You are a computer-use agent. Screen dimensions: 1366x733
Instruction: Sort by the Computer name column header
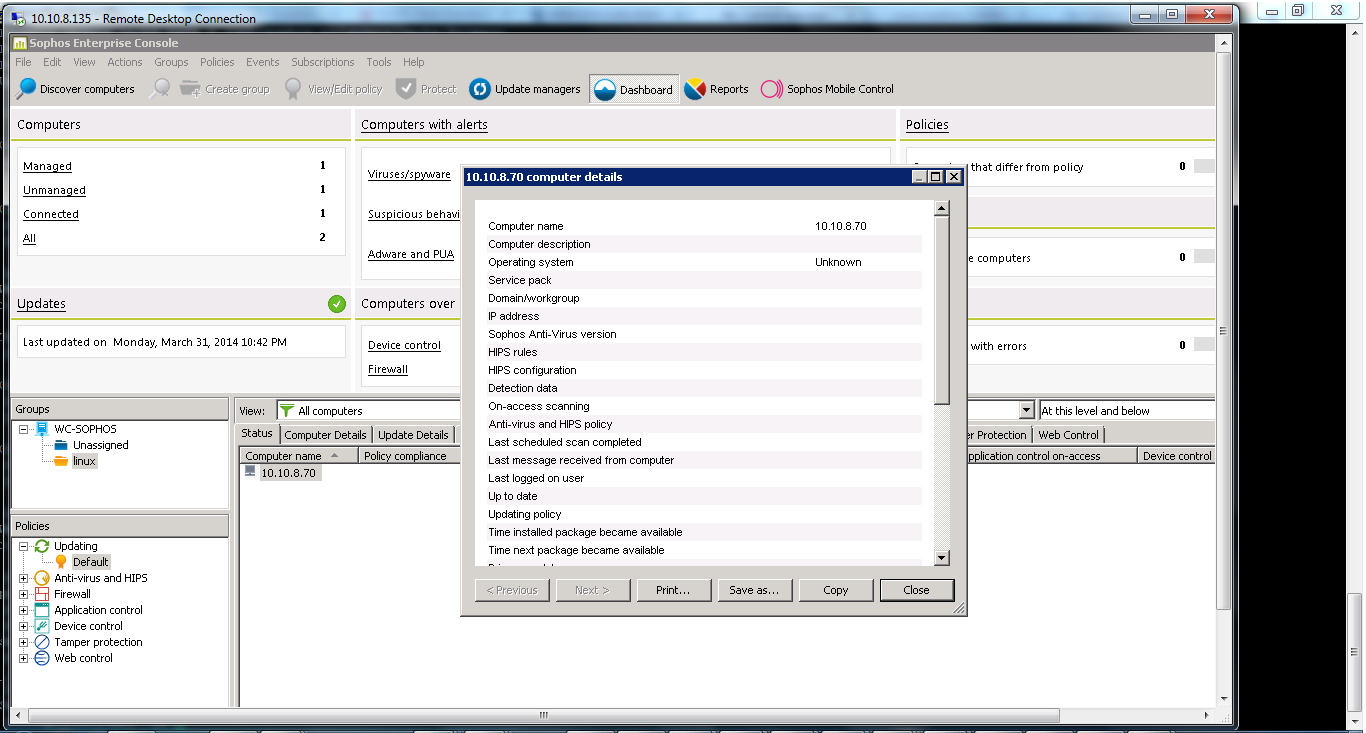pyautogui.click(x=299, y=456)
